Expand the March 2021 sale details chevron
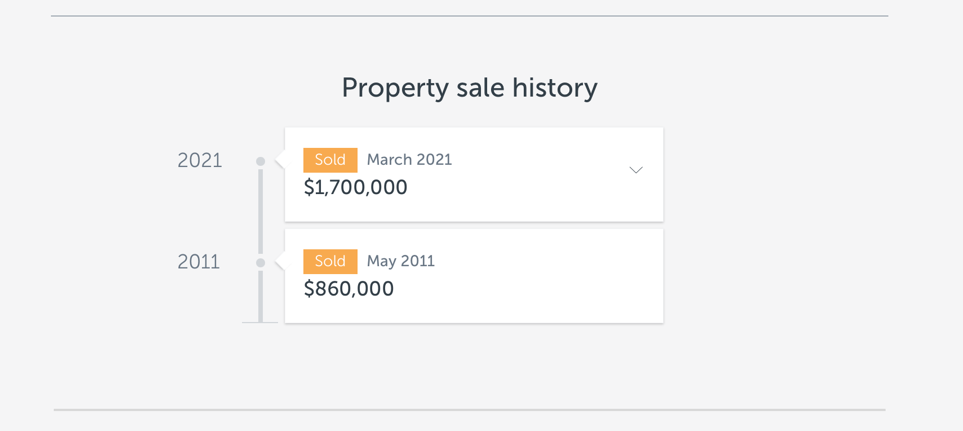Image resolution: width=963 pixels, height=431 pixels. pos(635,170)
